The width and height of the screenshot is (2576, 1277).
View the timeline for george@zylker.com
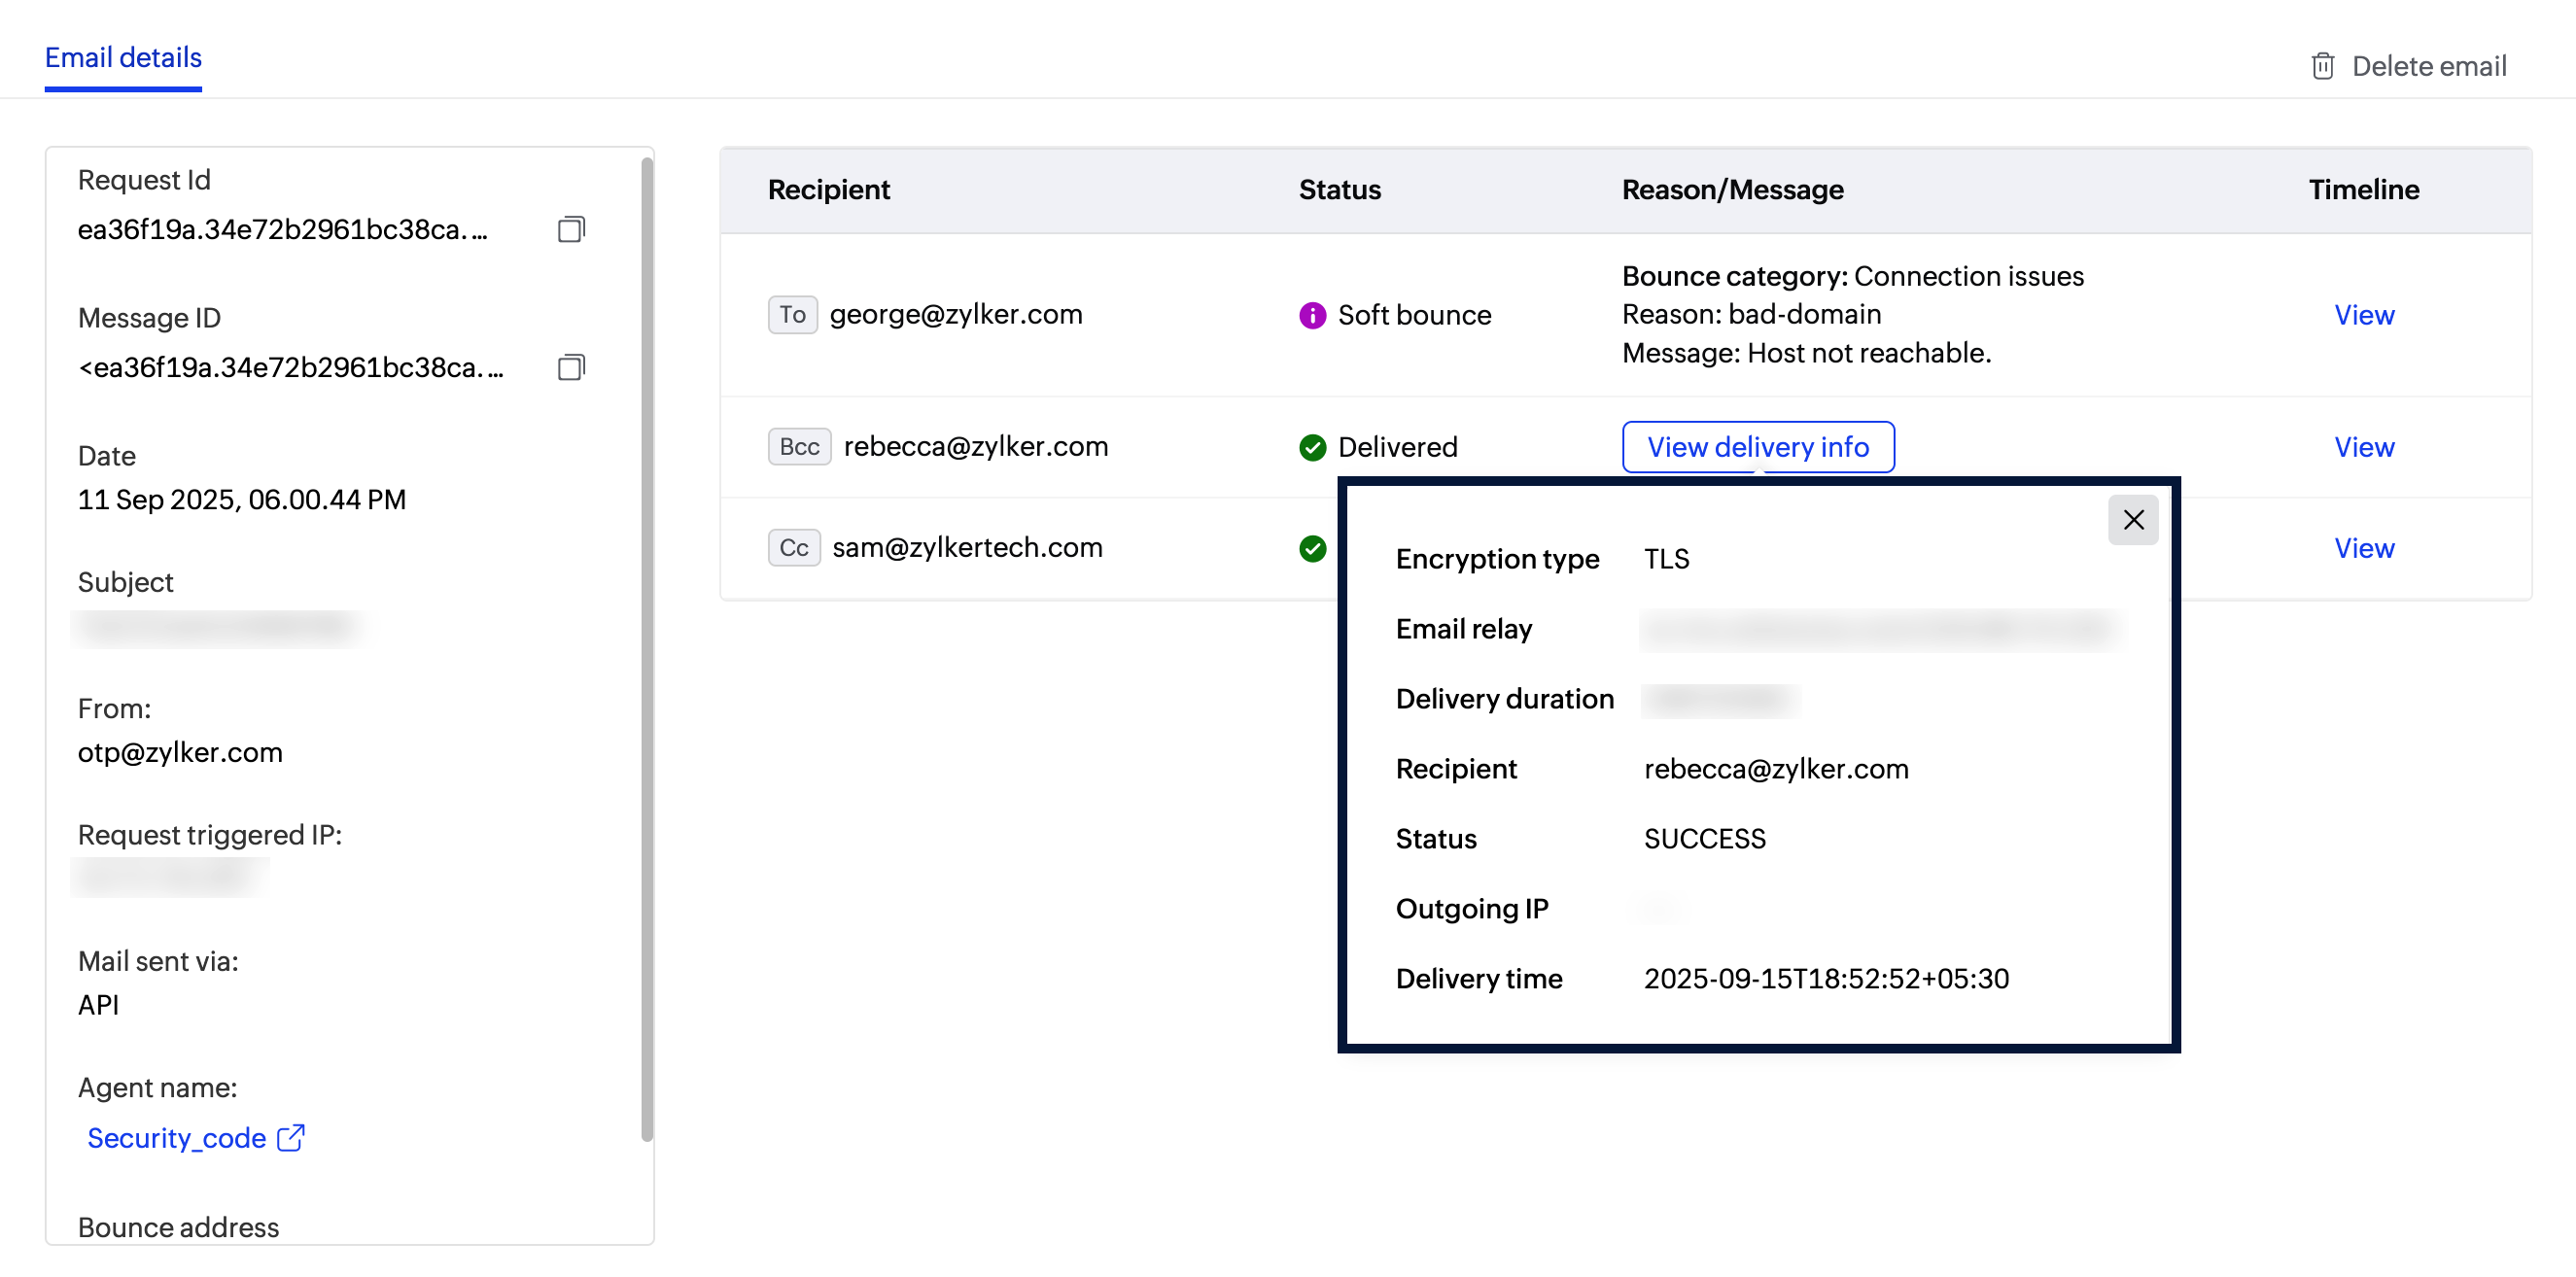2364,315
